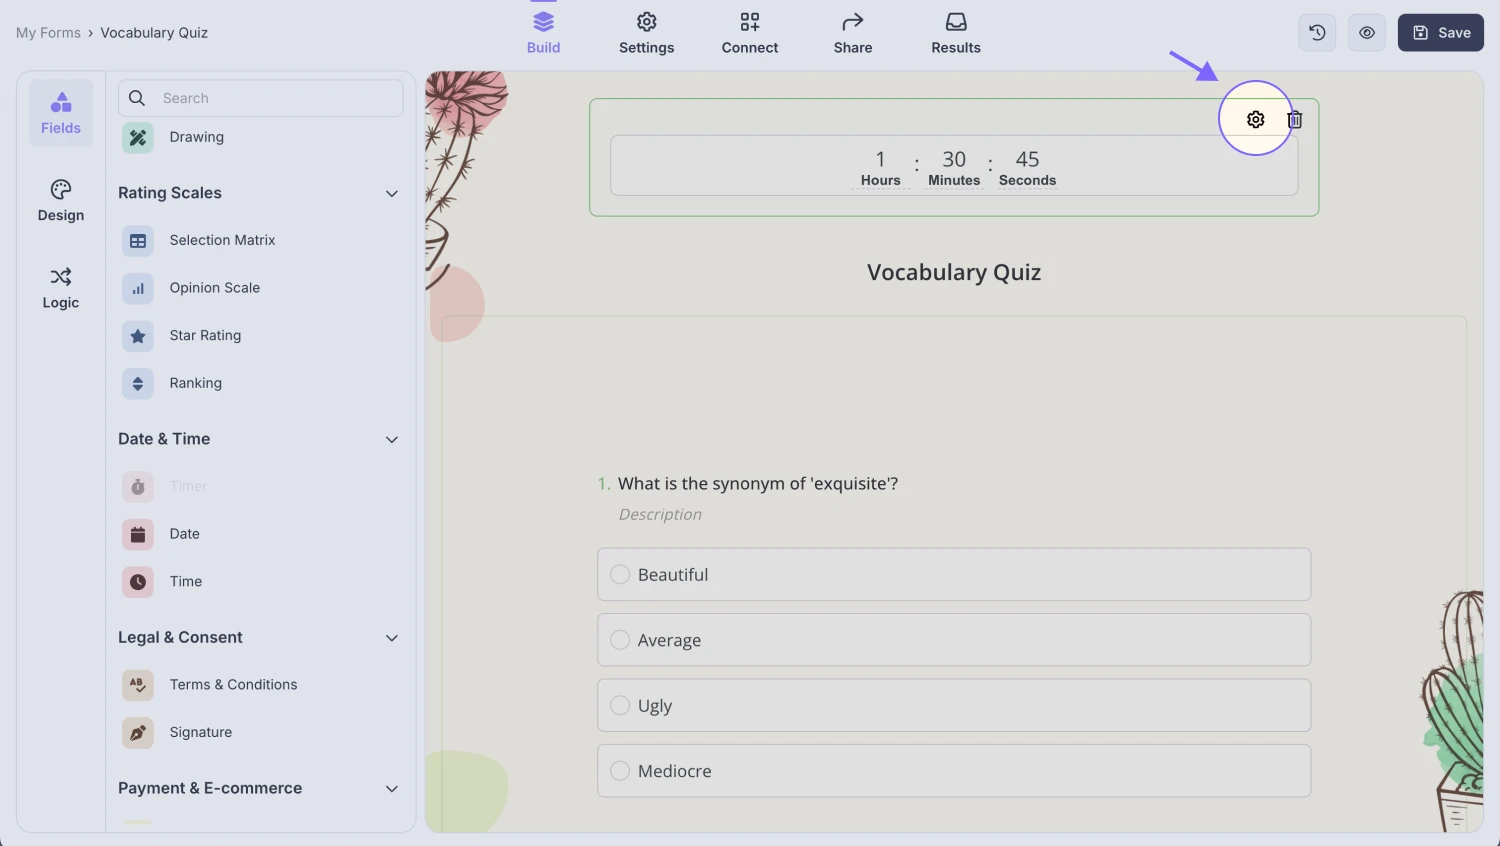Add an Opinion Scale field

[214, 288]
